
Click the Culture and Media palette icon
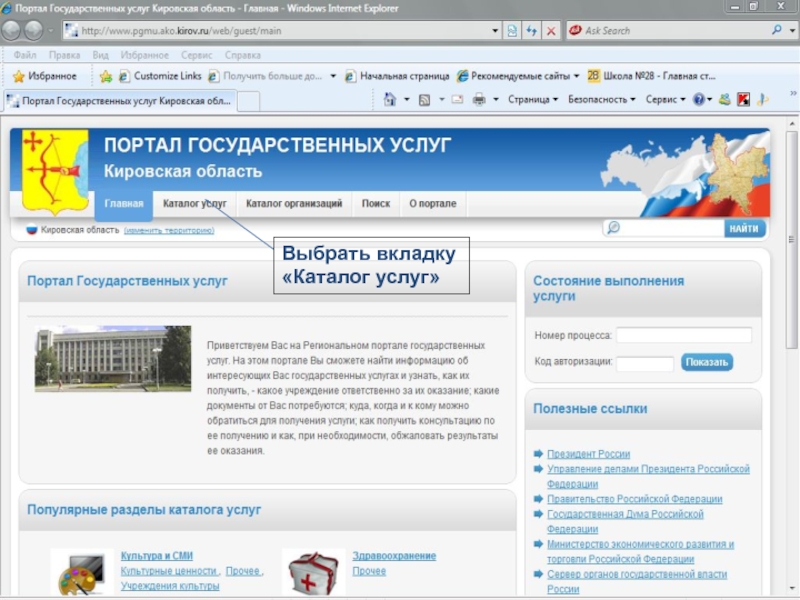(x=82, y=573)
